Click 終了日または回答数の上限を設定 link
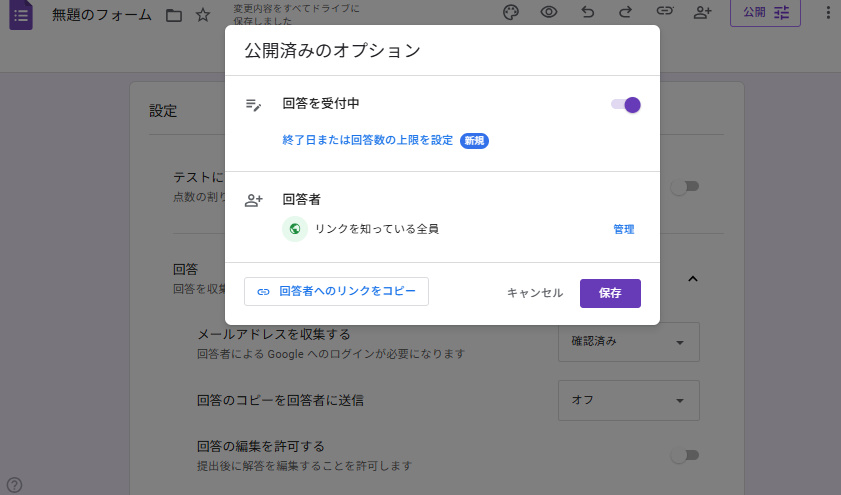Viewport: 841px width, 495px height. (368, 141)
